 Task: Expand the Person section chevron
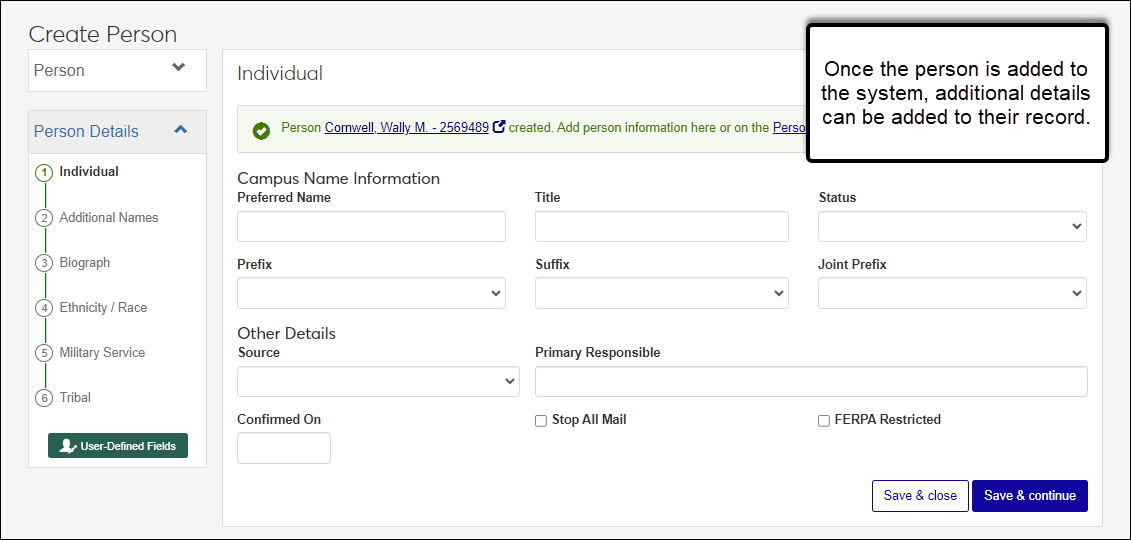coord(179,68)
